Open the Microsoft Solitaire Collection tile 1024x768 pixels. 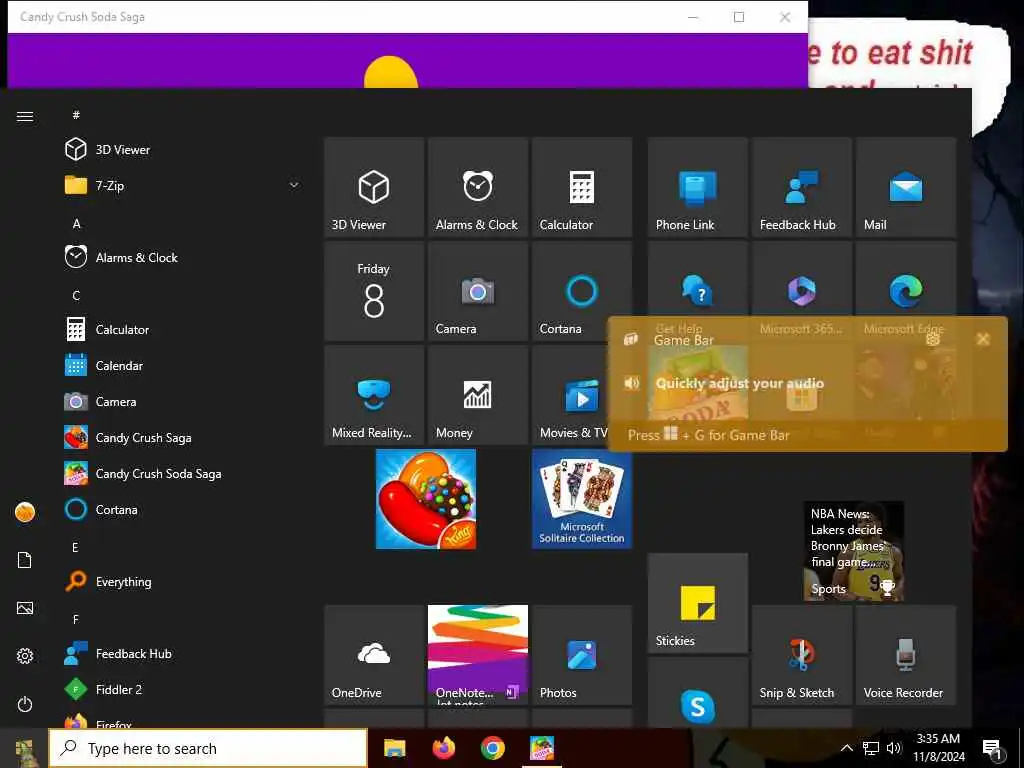581,499
